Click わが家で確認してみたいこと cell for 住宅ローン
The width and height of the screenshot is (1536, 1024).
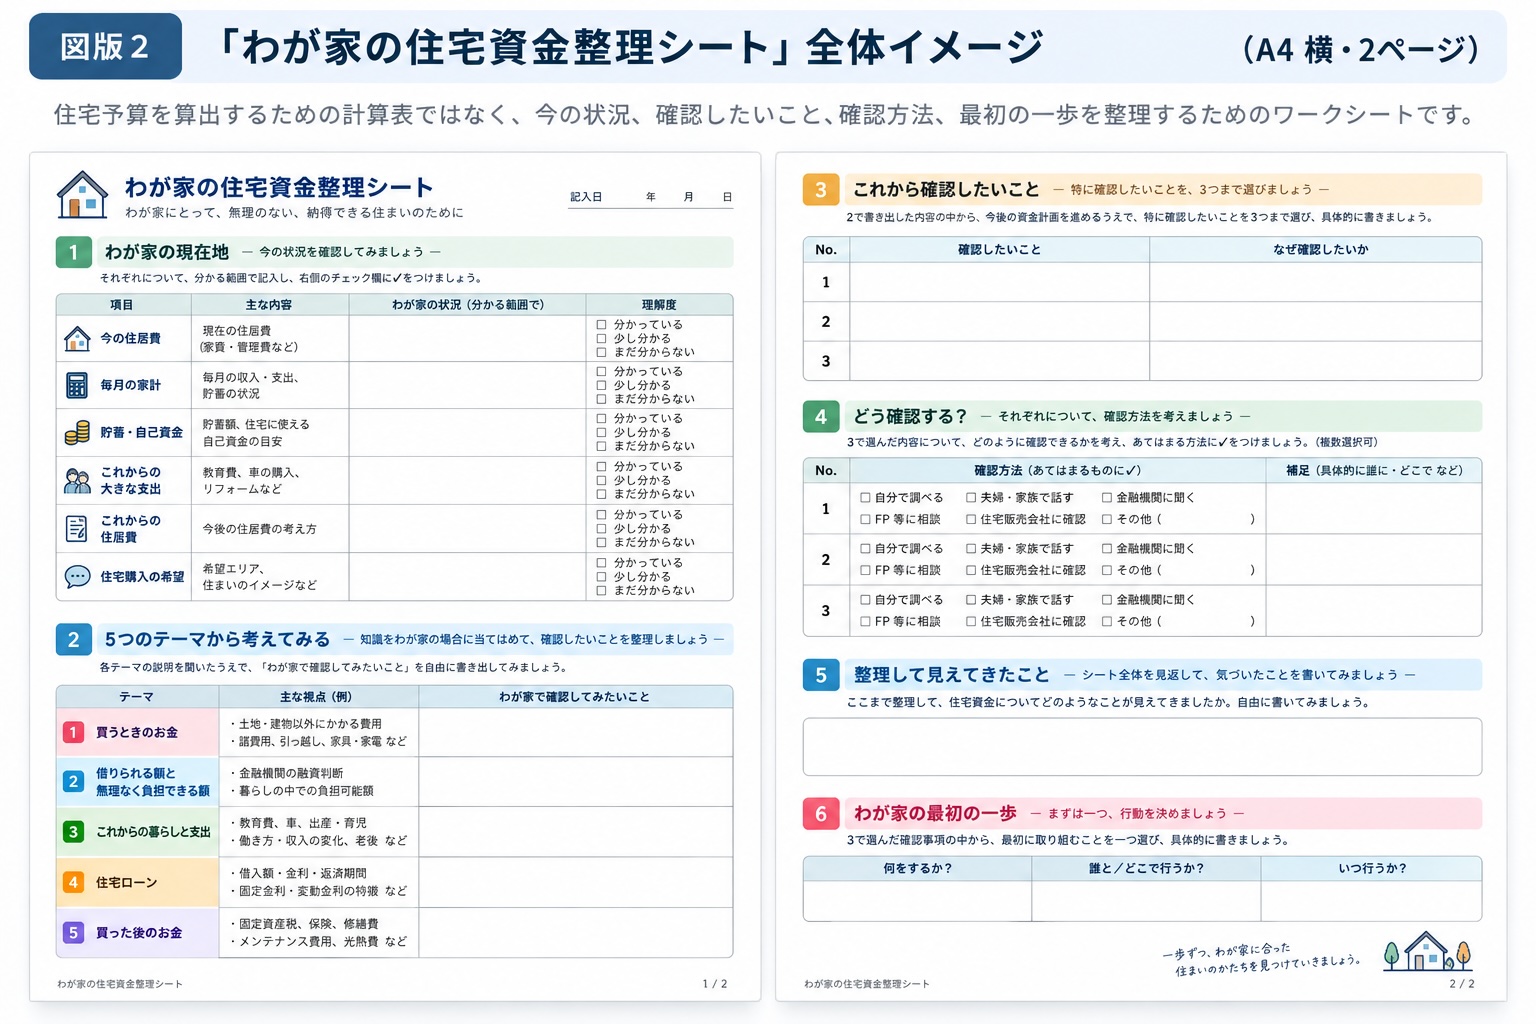point(575,882)
